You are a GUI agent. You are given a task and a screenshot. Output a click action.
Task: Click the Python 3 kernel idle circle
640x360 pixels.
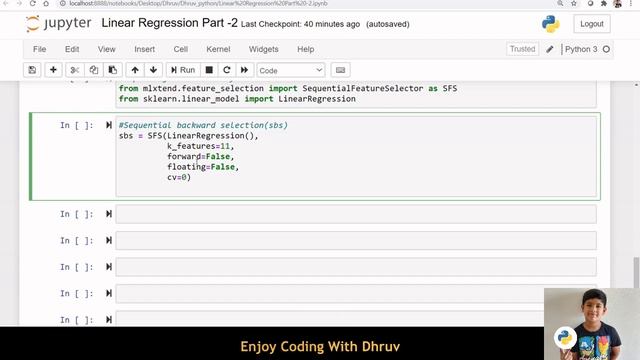point(606,49)
